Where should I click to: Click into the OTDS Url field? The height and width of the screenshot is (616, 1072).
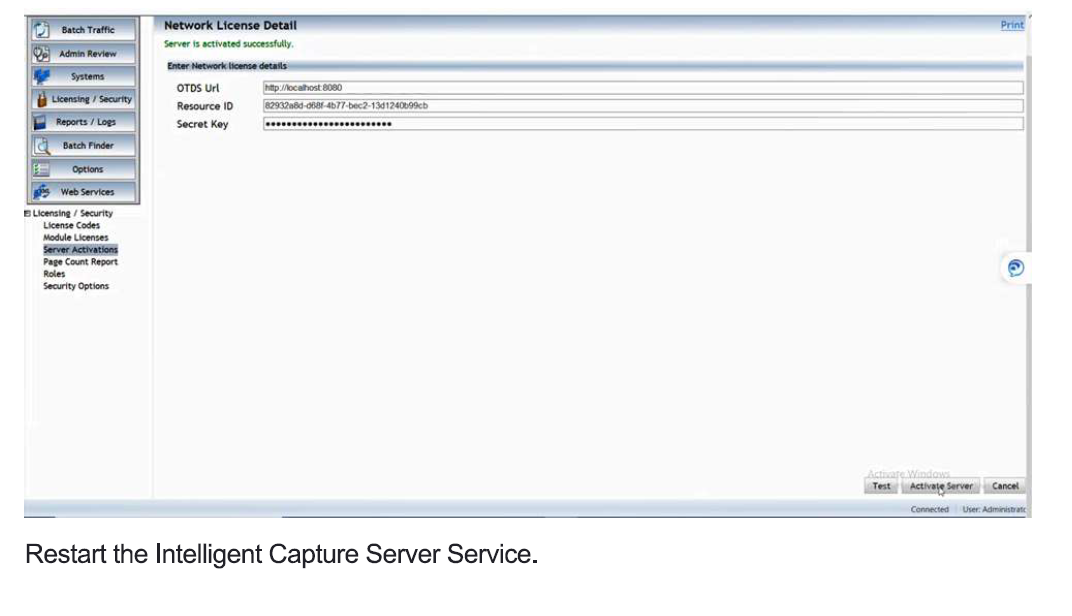(x=642, y=88)
